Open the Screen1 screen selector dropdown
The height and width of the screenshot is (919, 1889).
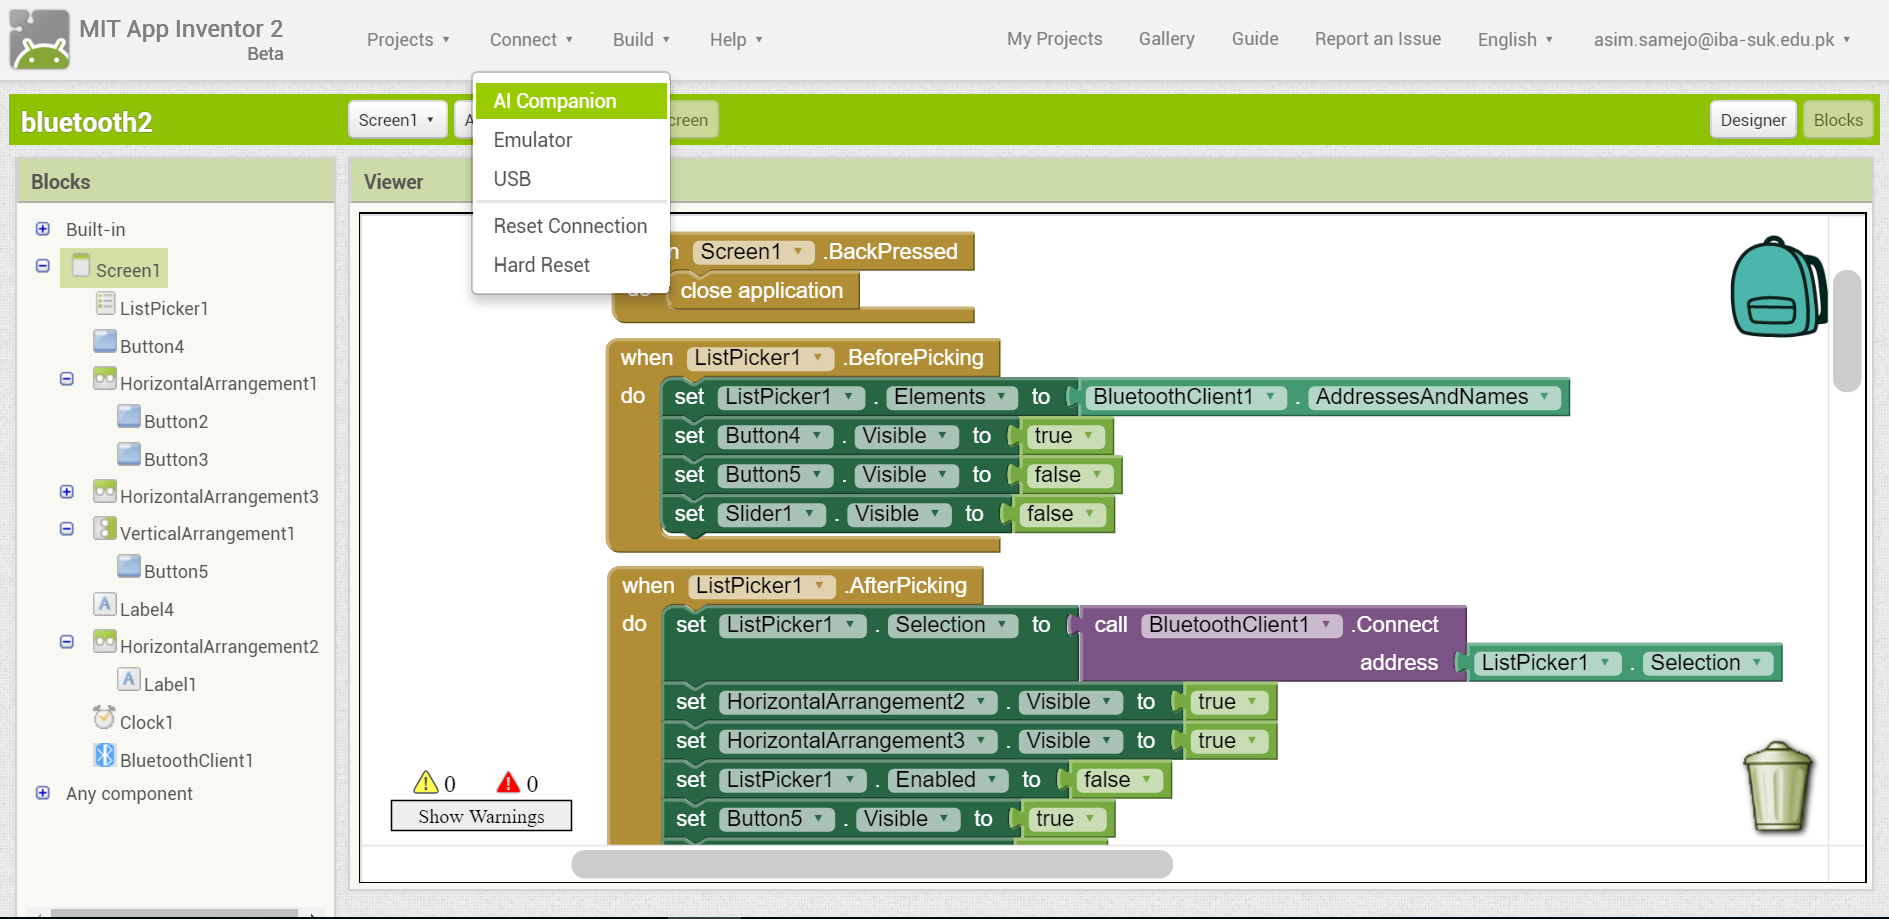point(397,120)
